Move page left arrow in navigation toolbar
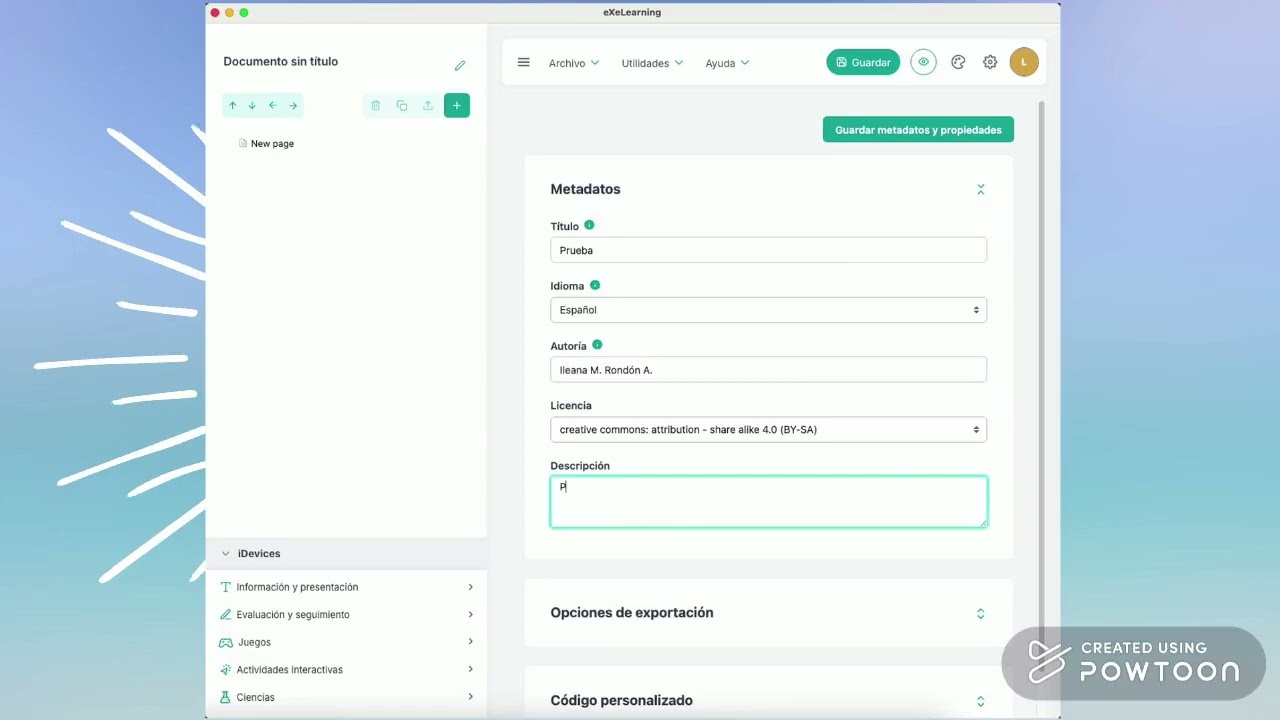The height and width of the screenshot is (720, 1280). coord(272,105)
